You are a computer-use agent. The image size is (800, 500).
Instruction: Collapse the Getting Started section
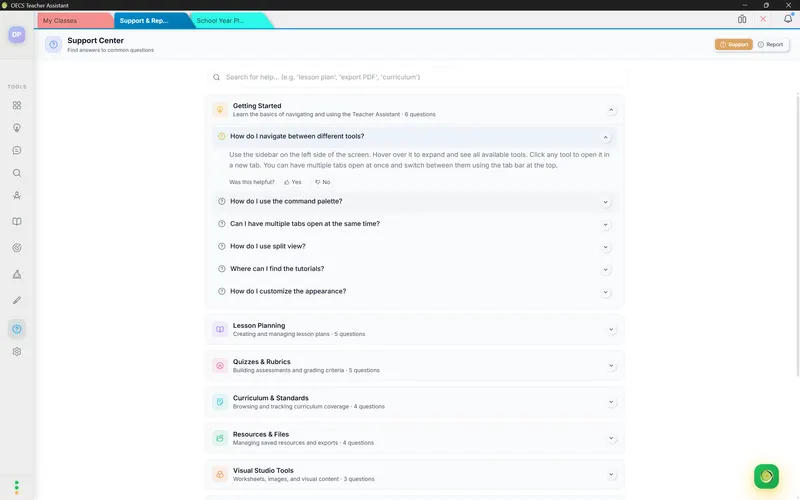pos(611,110)
